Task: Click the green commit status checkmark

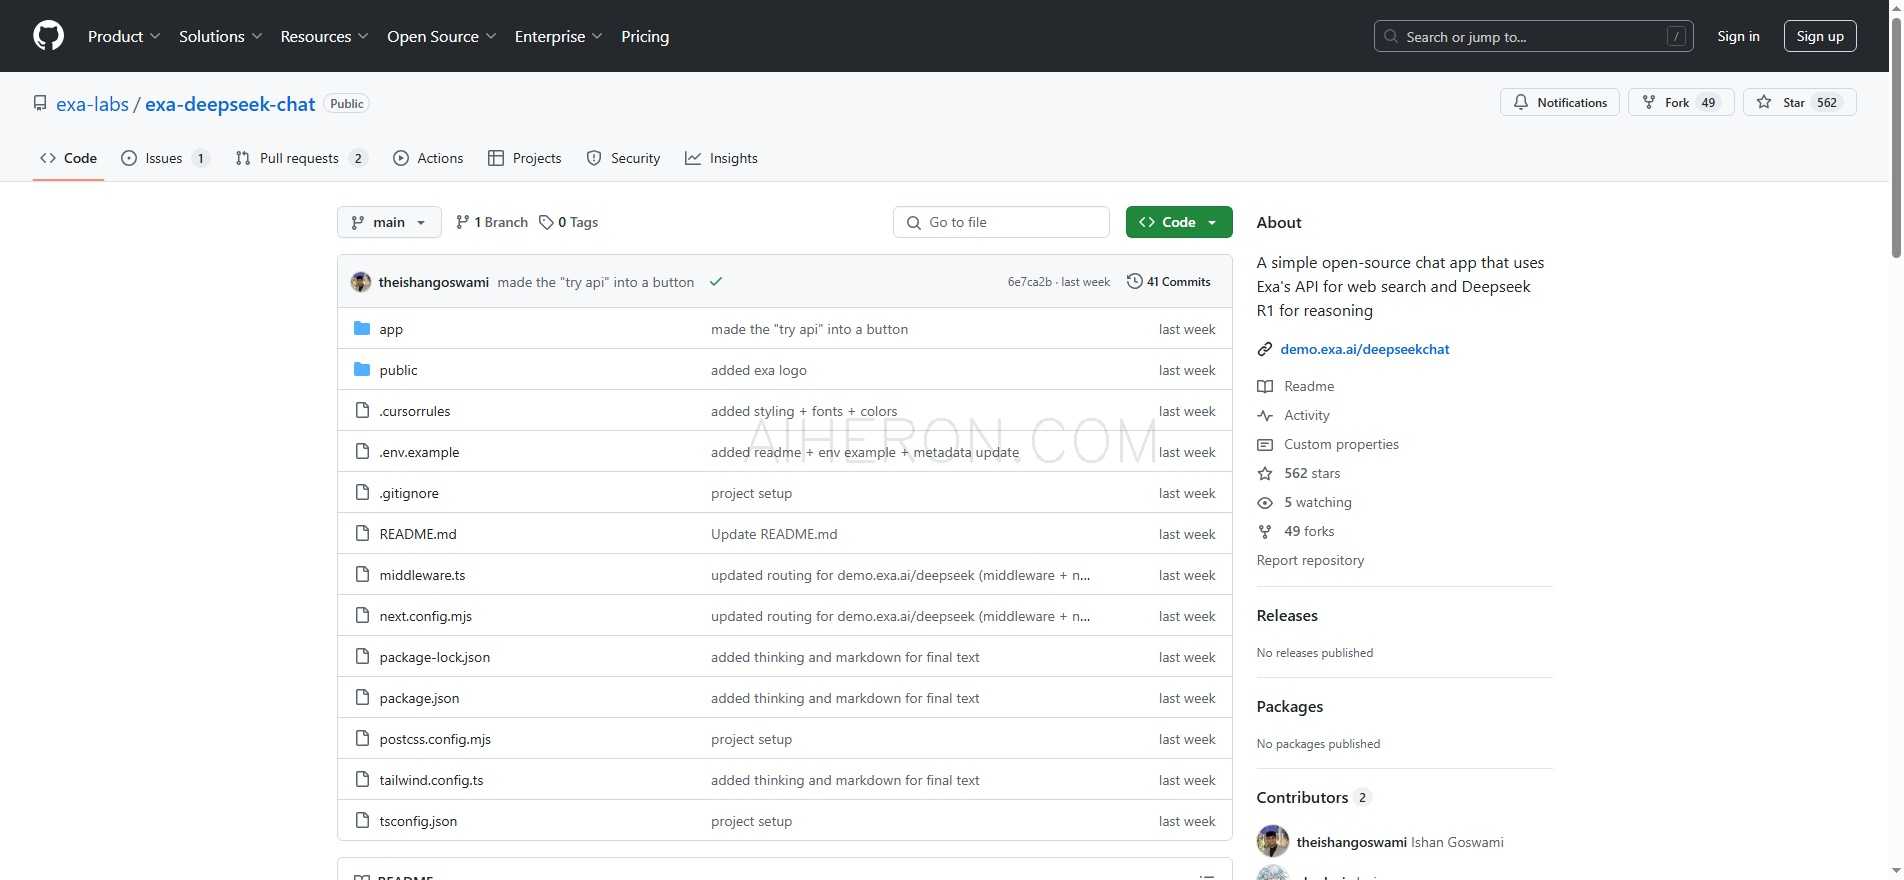Action: coord(716,282)
